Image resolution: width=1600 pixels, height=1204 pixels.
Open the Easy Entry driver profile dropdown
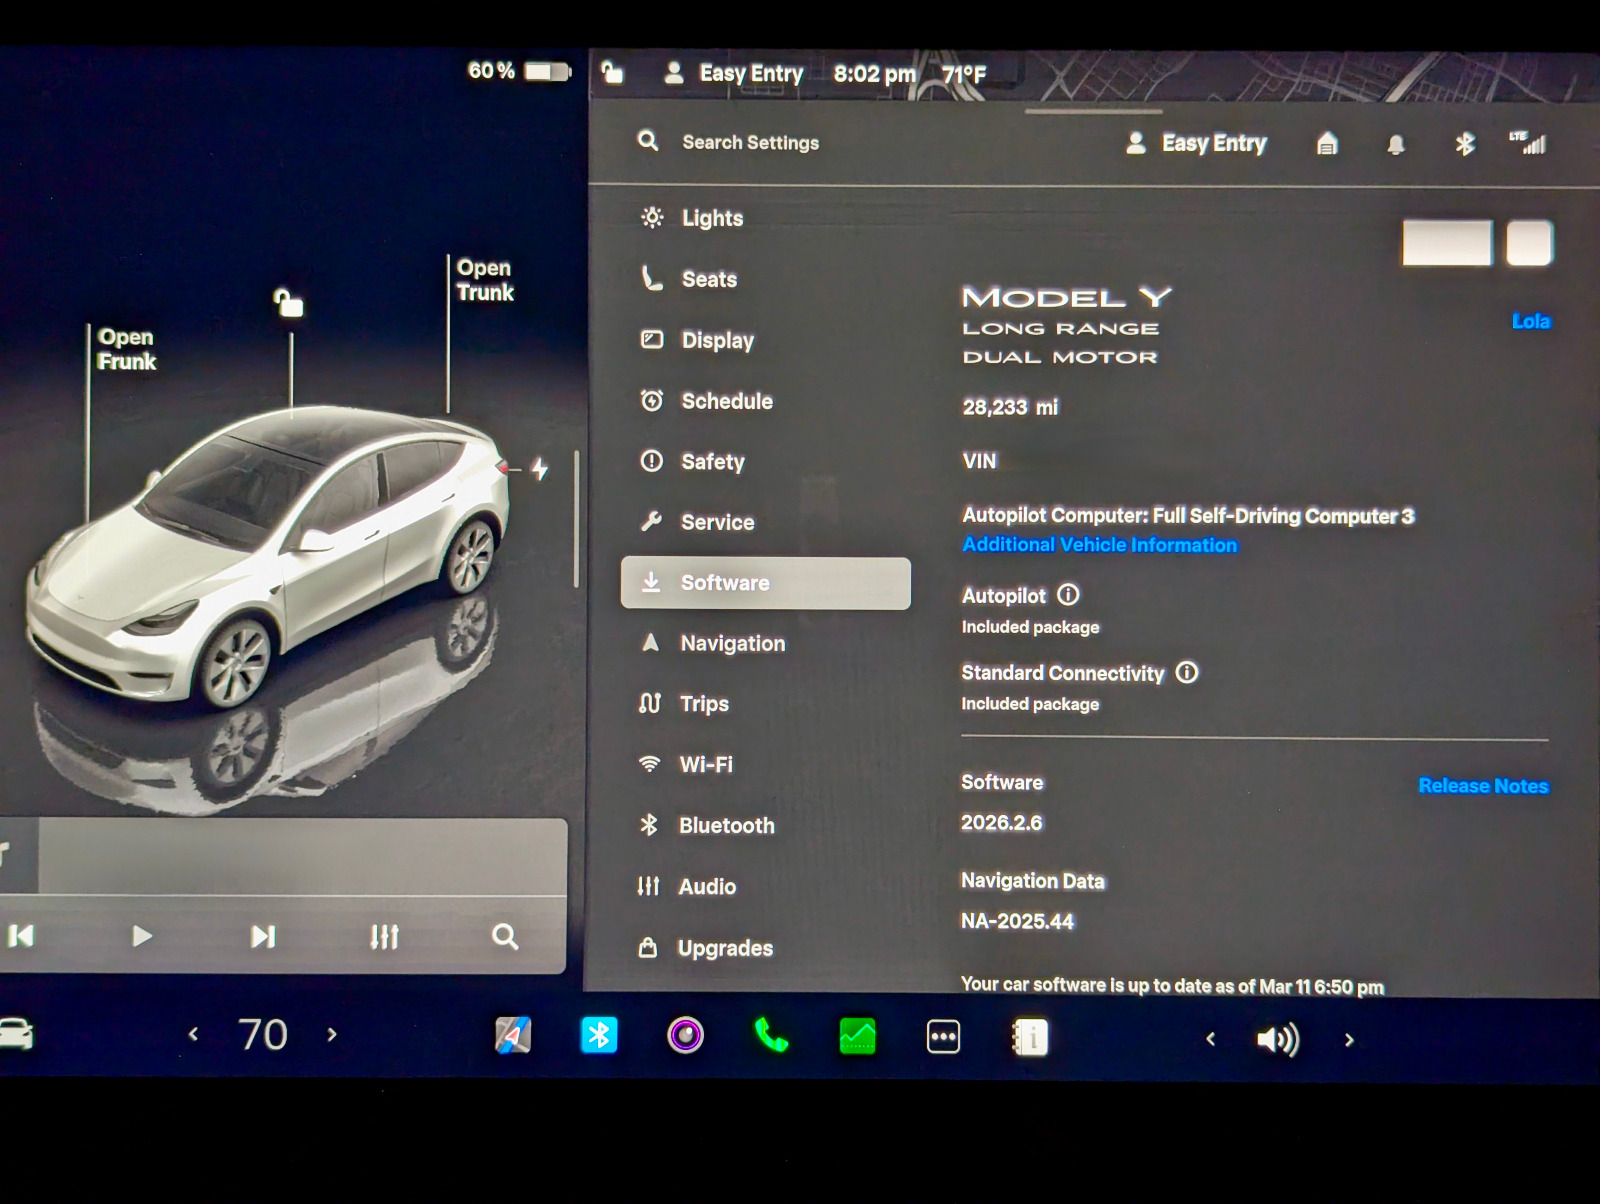pyautogui.click(x=1197, y=144)
